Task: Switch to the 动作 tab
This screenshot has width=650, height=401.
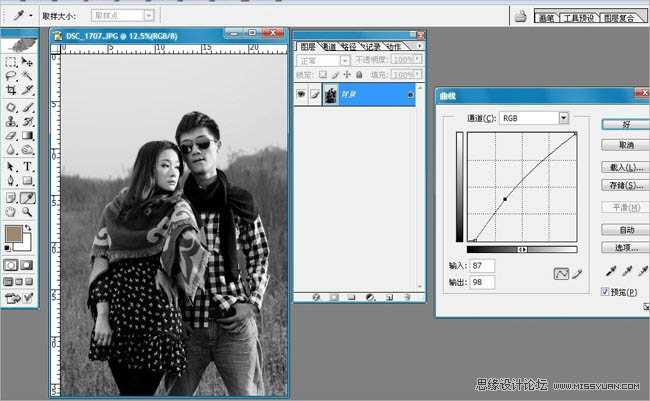Action: 394,46
